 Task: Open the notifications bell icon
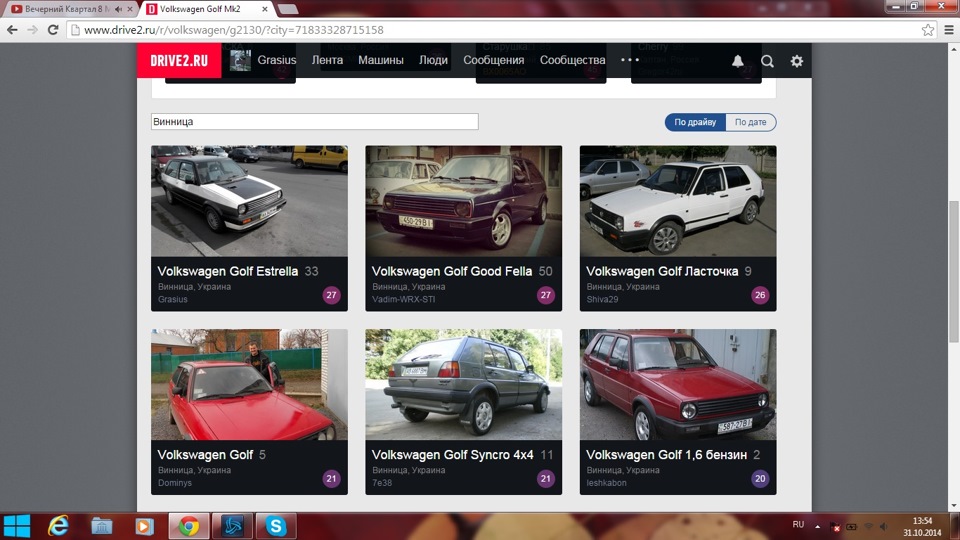738,61
